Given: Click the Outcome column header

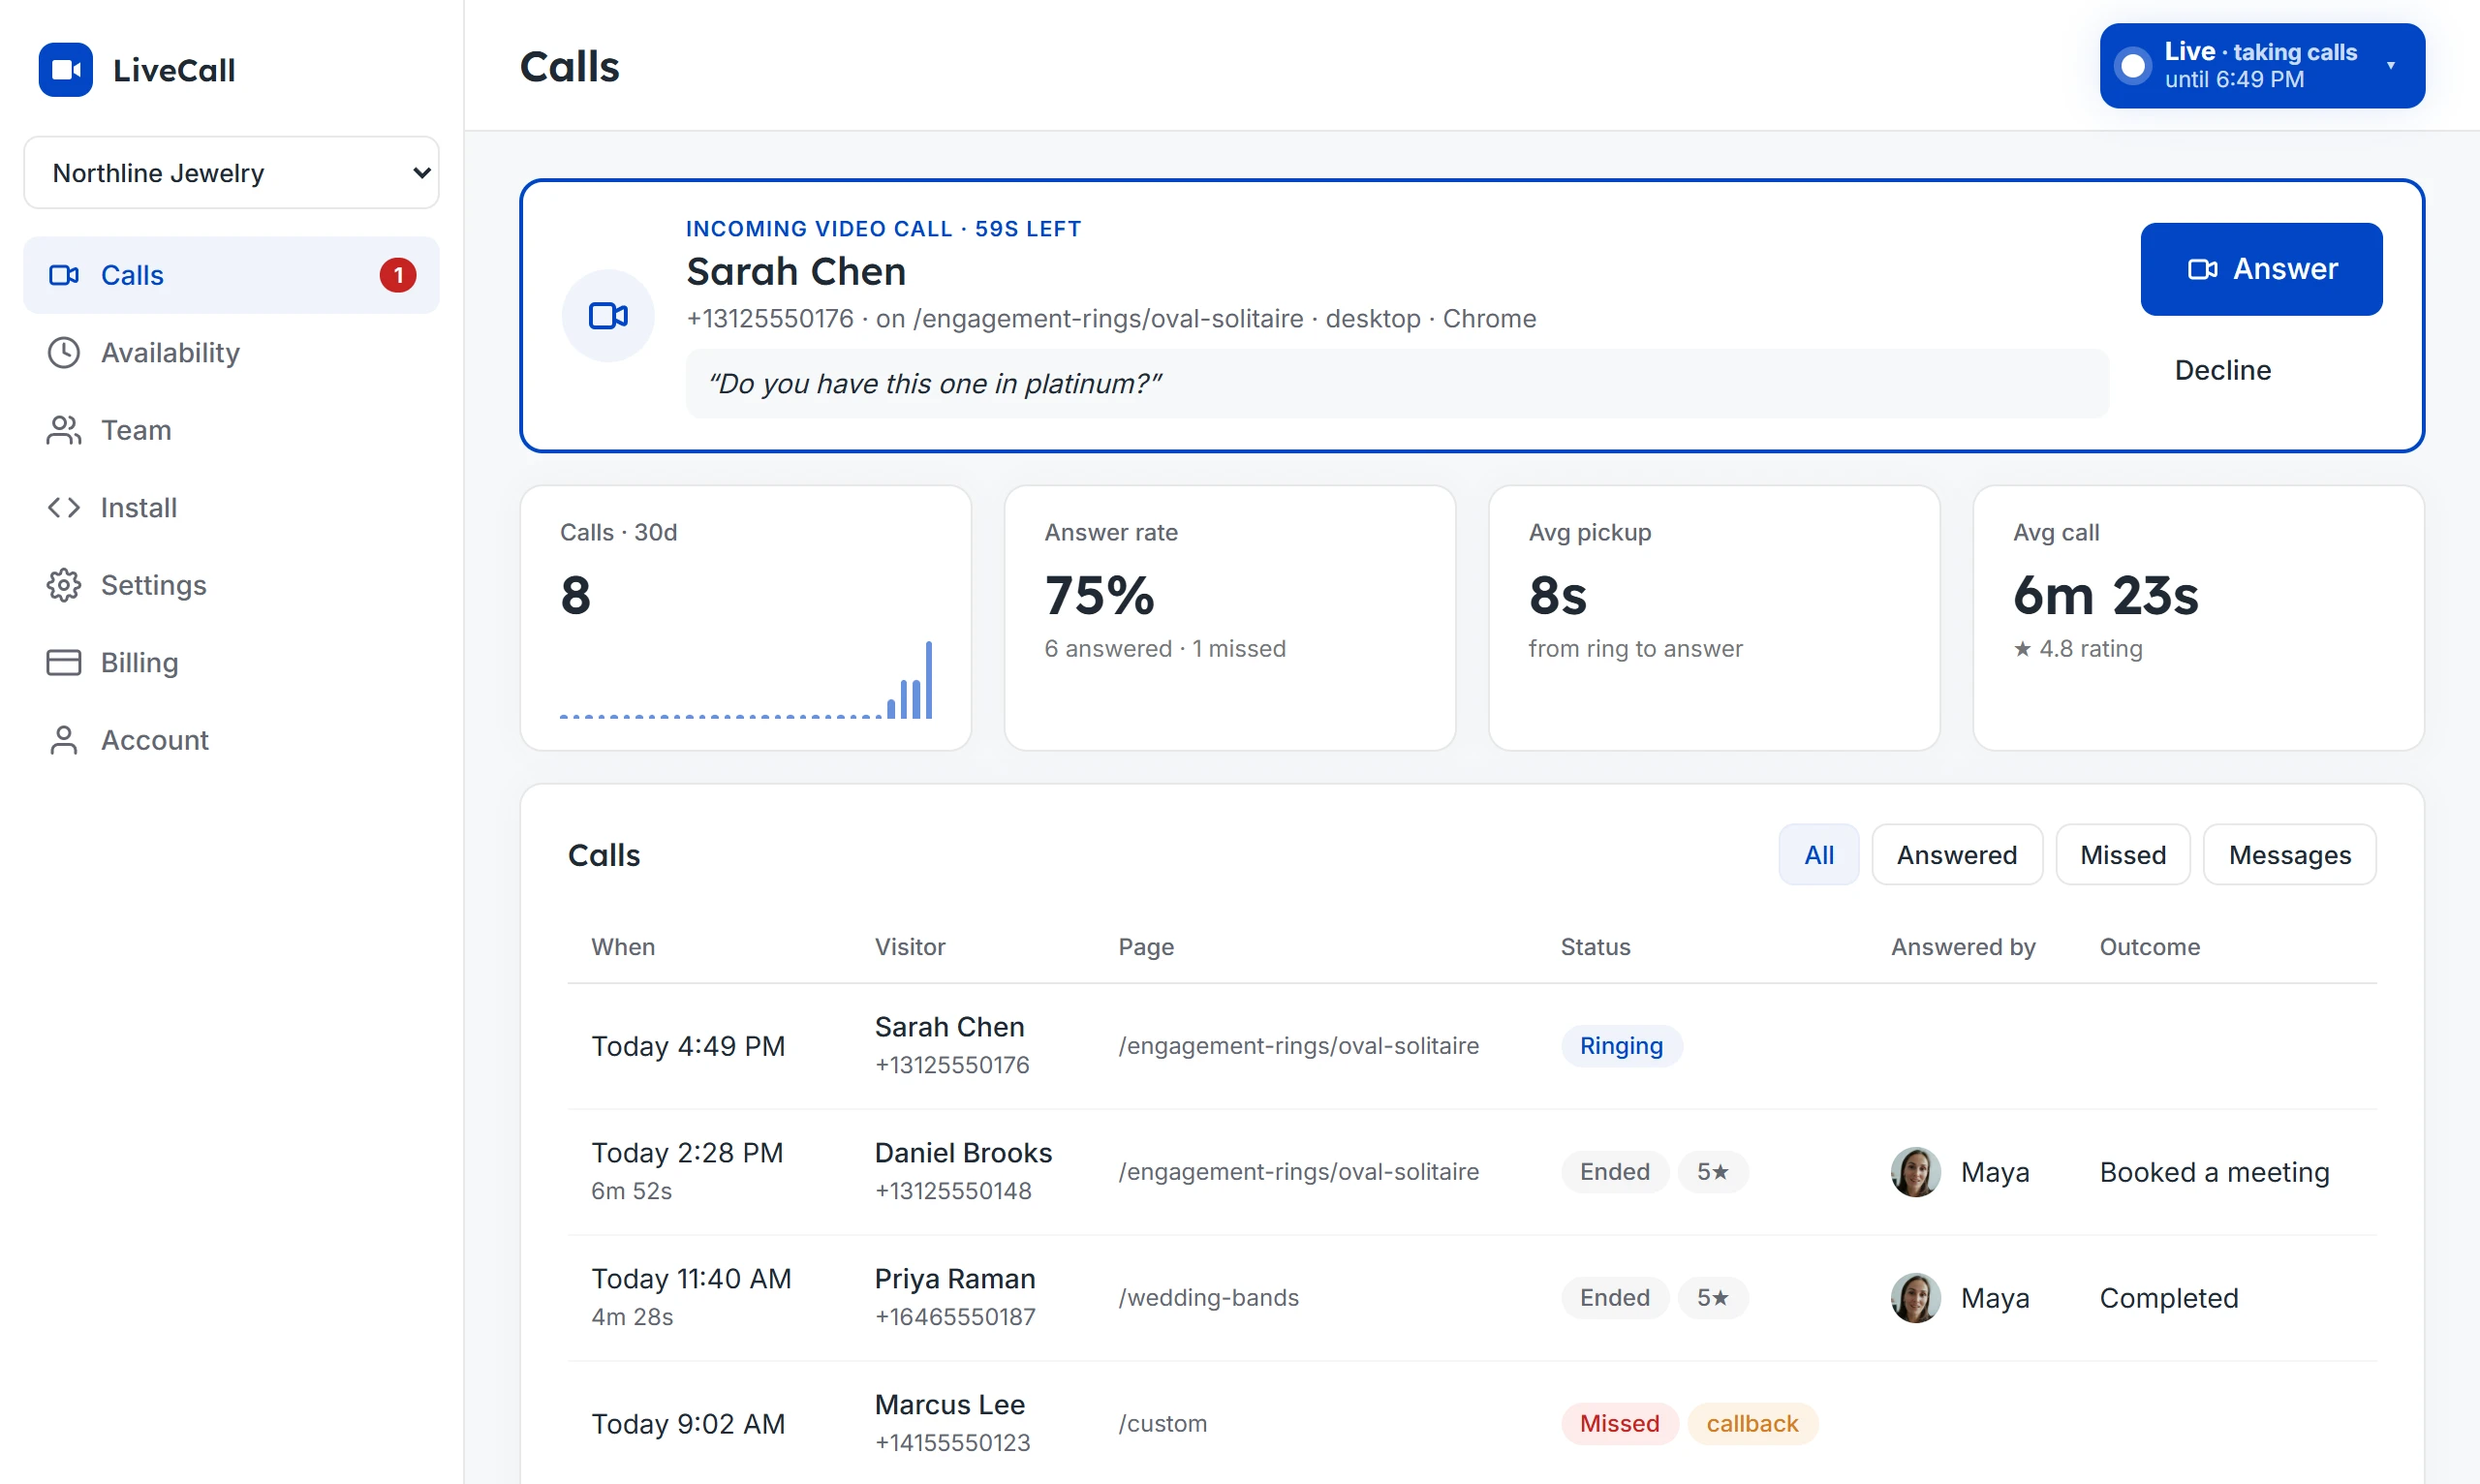Looking at the screenshot, I should click(2149, 947).
